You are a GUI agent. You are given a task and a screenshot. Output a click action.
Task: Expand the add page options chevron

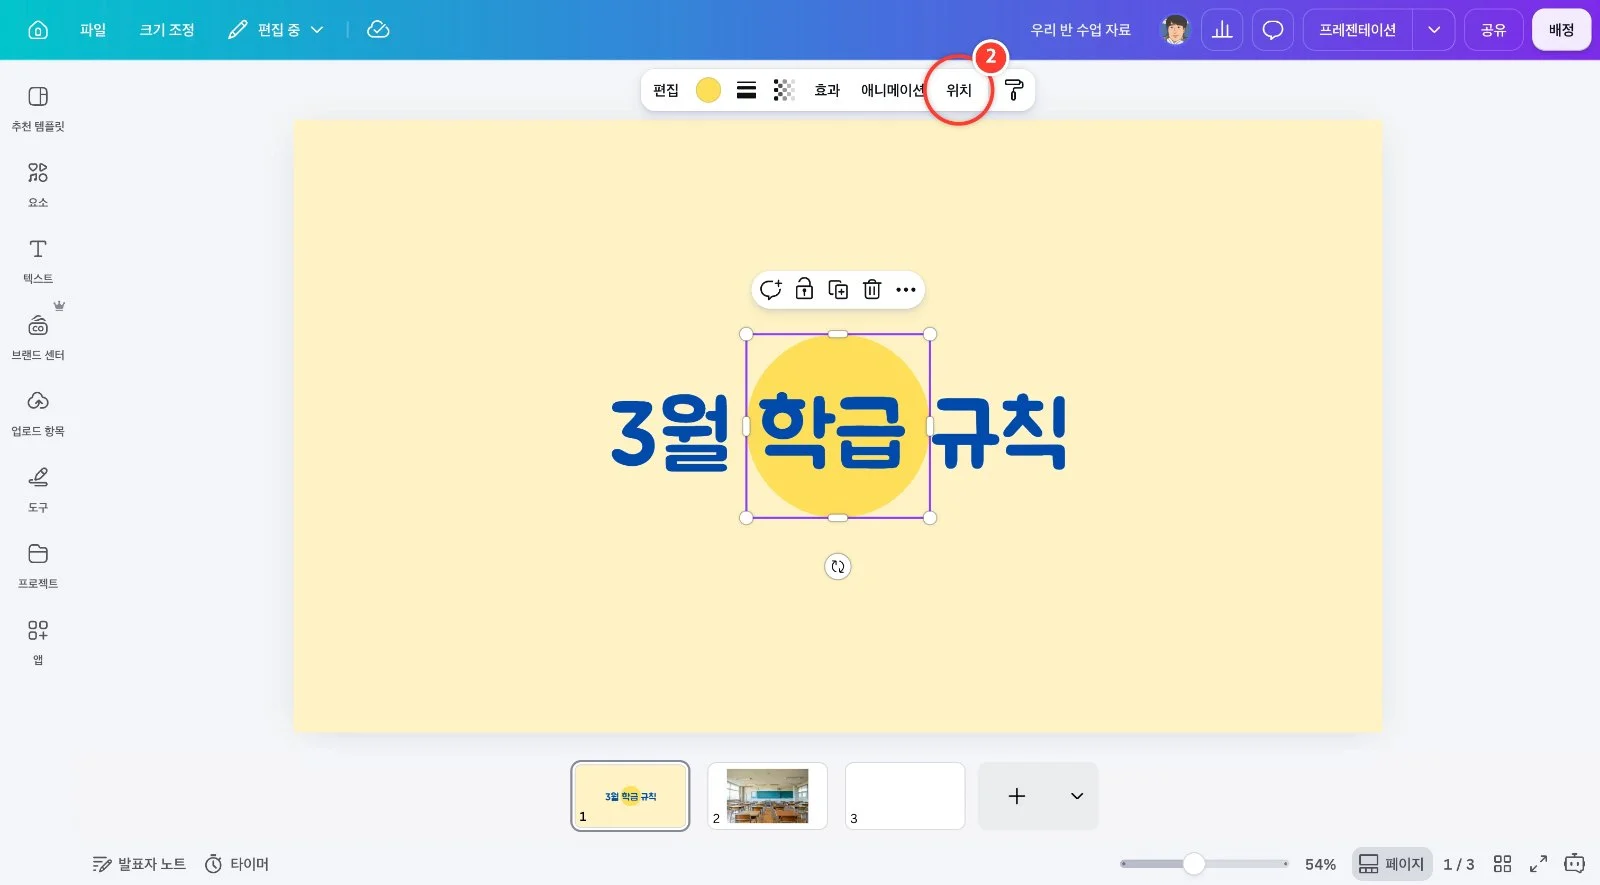[1077, 796]
